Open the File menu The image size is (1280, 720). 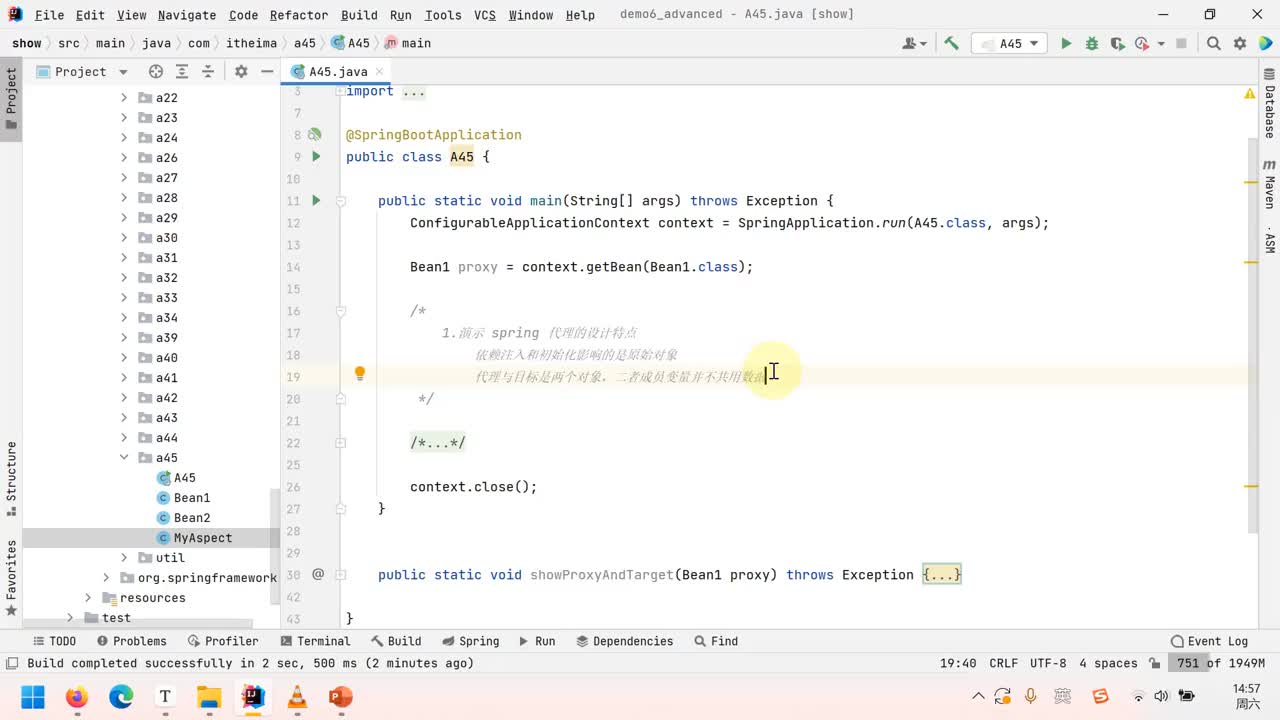[49, 15]
